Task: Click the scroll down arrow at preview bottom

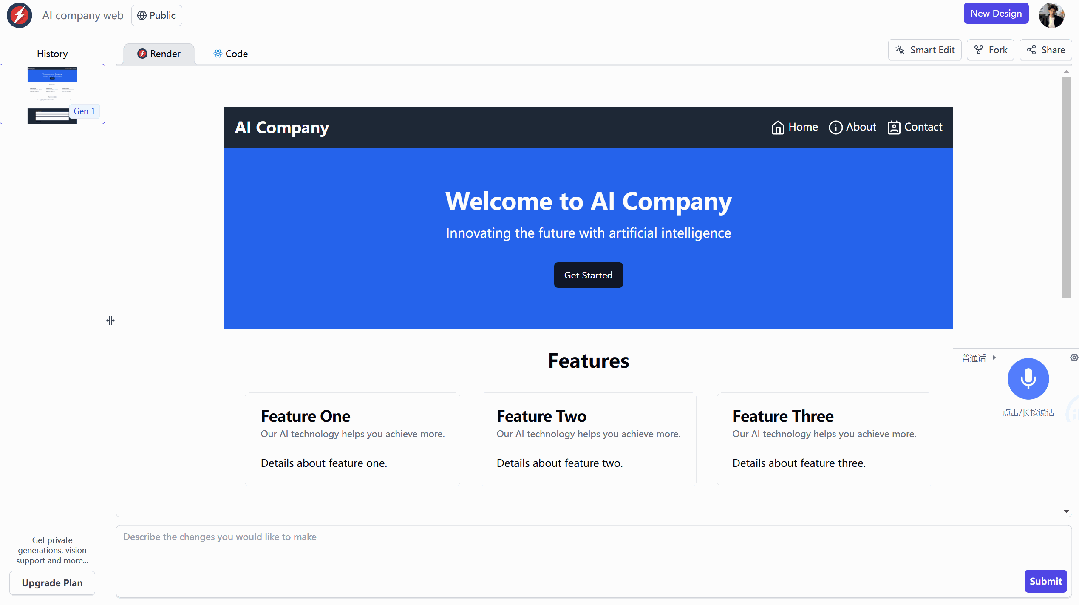Action: click(1067, 511)
